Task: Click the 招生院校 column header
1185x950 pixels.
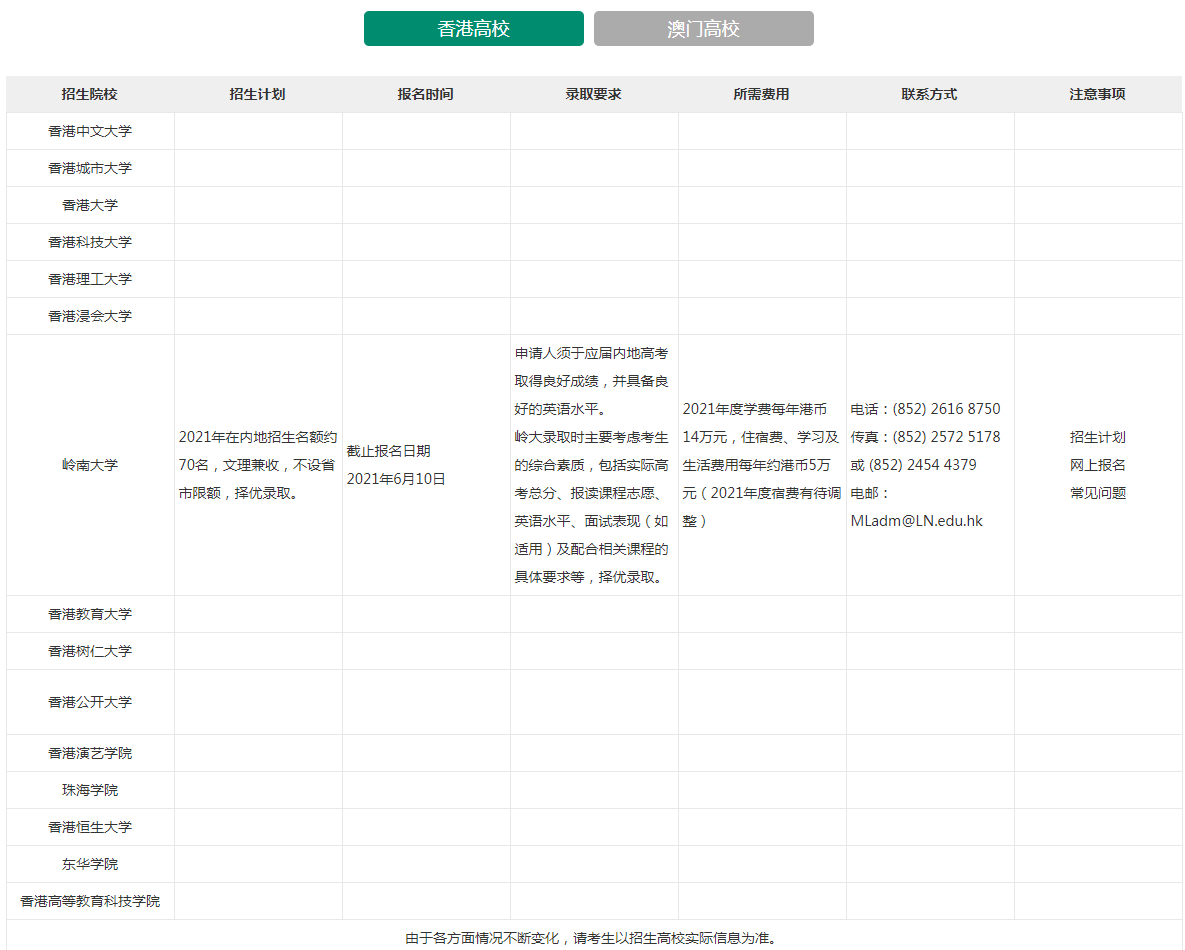Action: pyautogui.click(x=90, y=94)
